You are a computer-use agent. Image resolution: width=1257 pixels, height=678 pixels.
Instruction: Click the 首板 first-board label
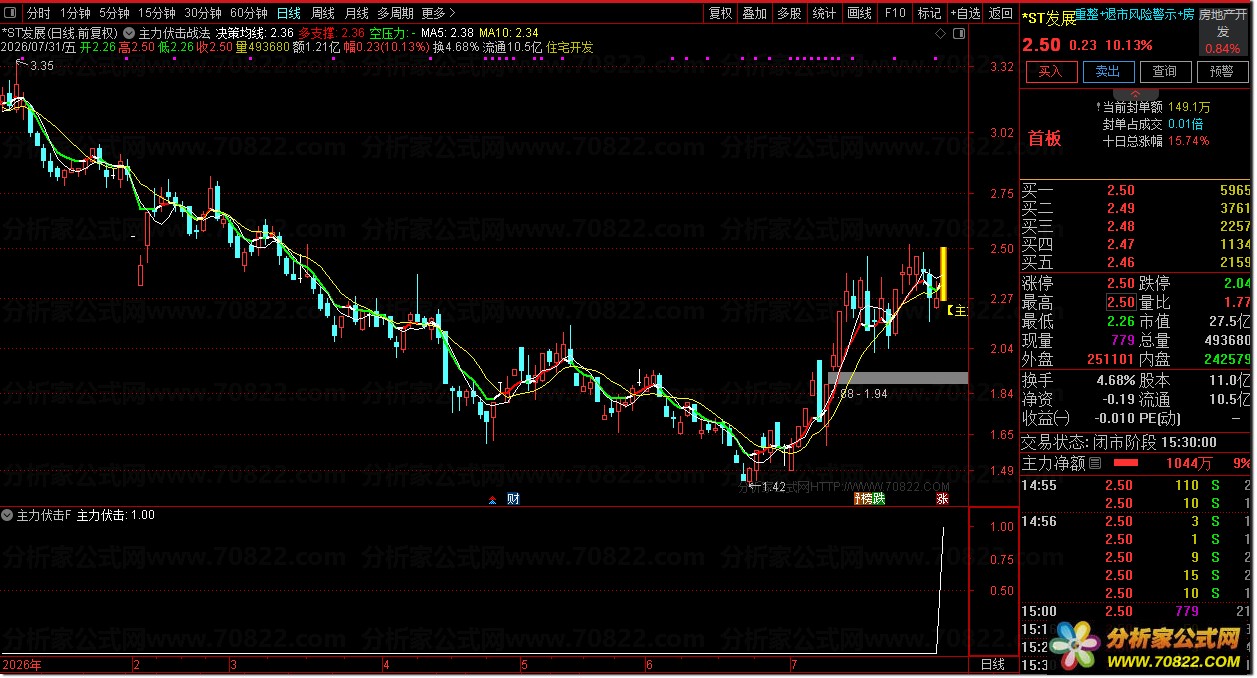click(1044, 138)
